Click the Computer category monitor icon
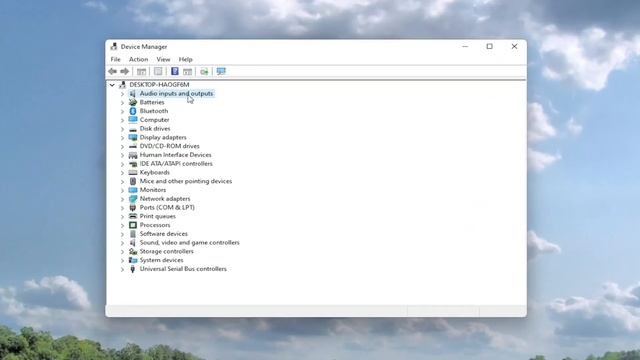The width and height of the screenshot is (640, 360). click(133, 120)
